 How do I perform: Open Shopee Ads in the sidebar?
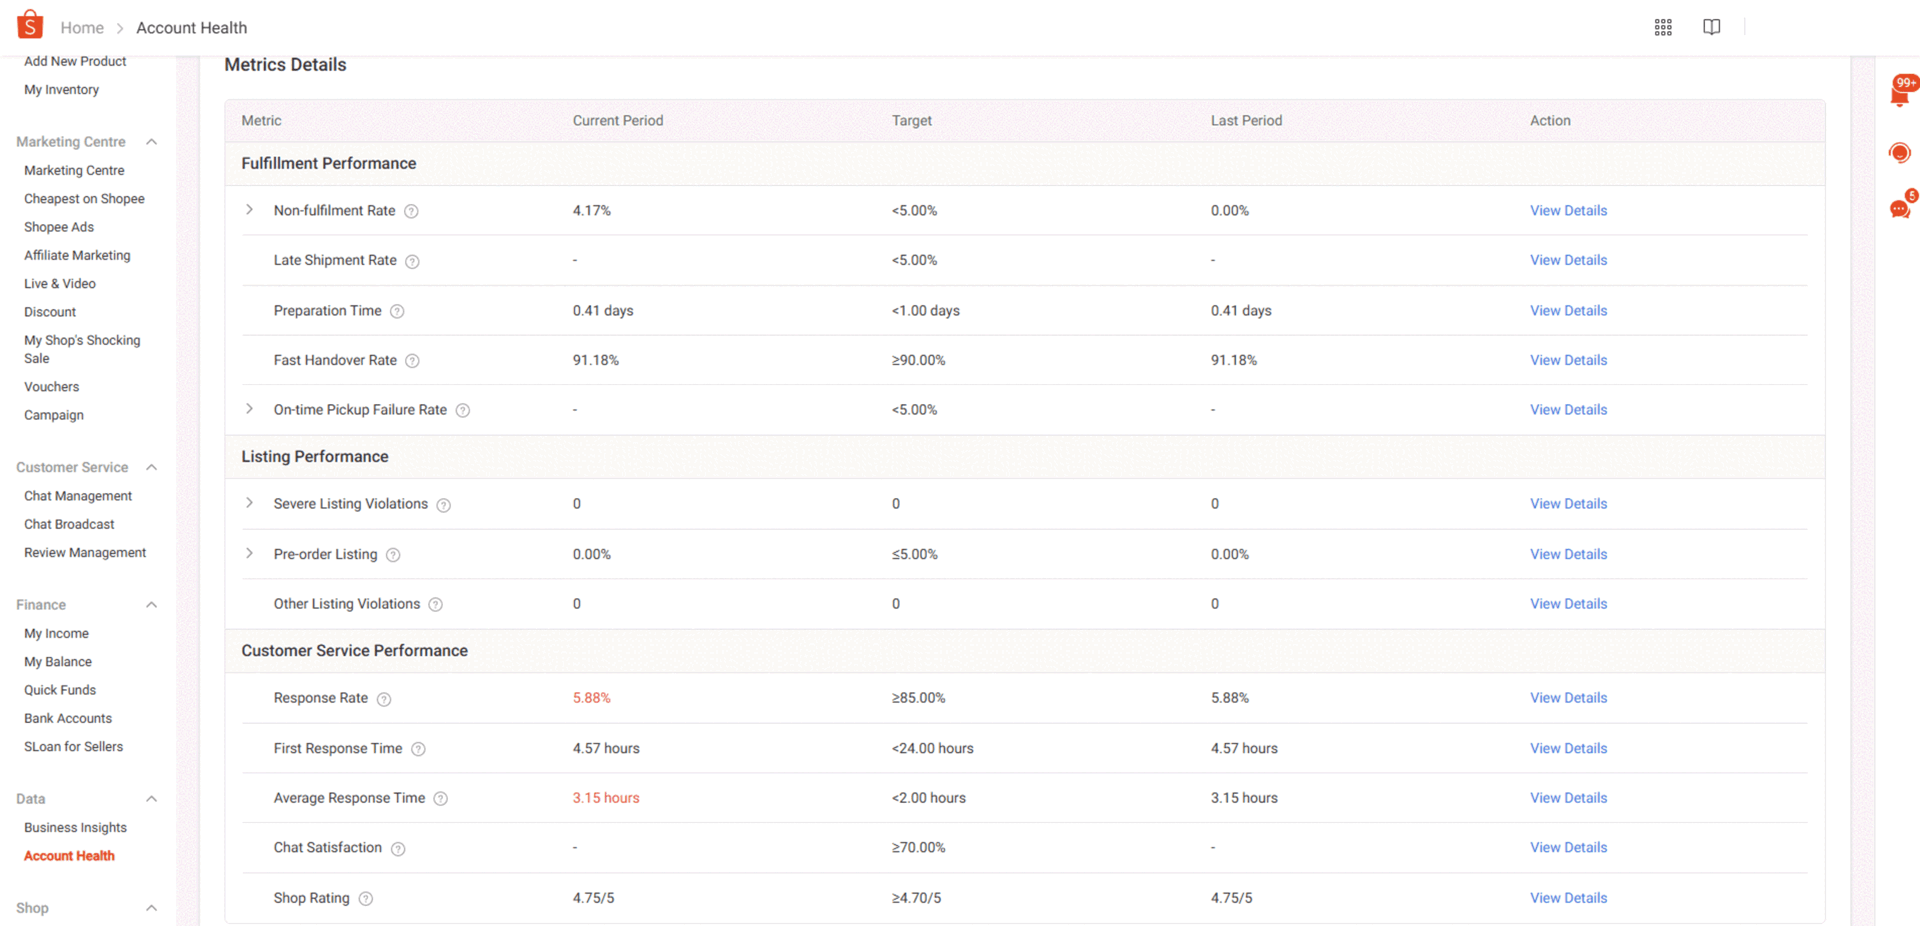coord(59,227)
